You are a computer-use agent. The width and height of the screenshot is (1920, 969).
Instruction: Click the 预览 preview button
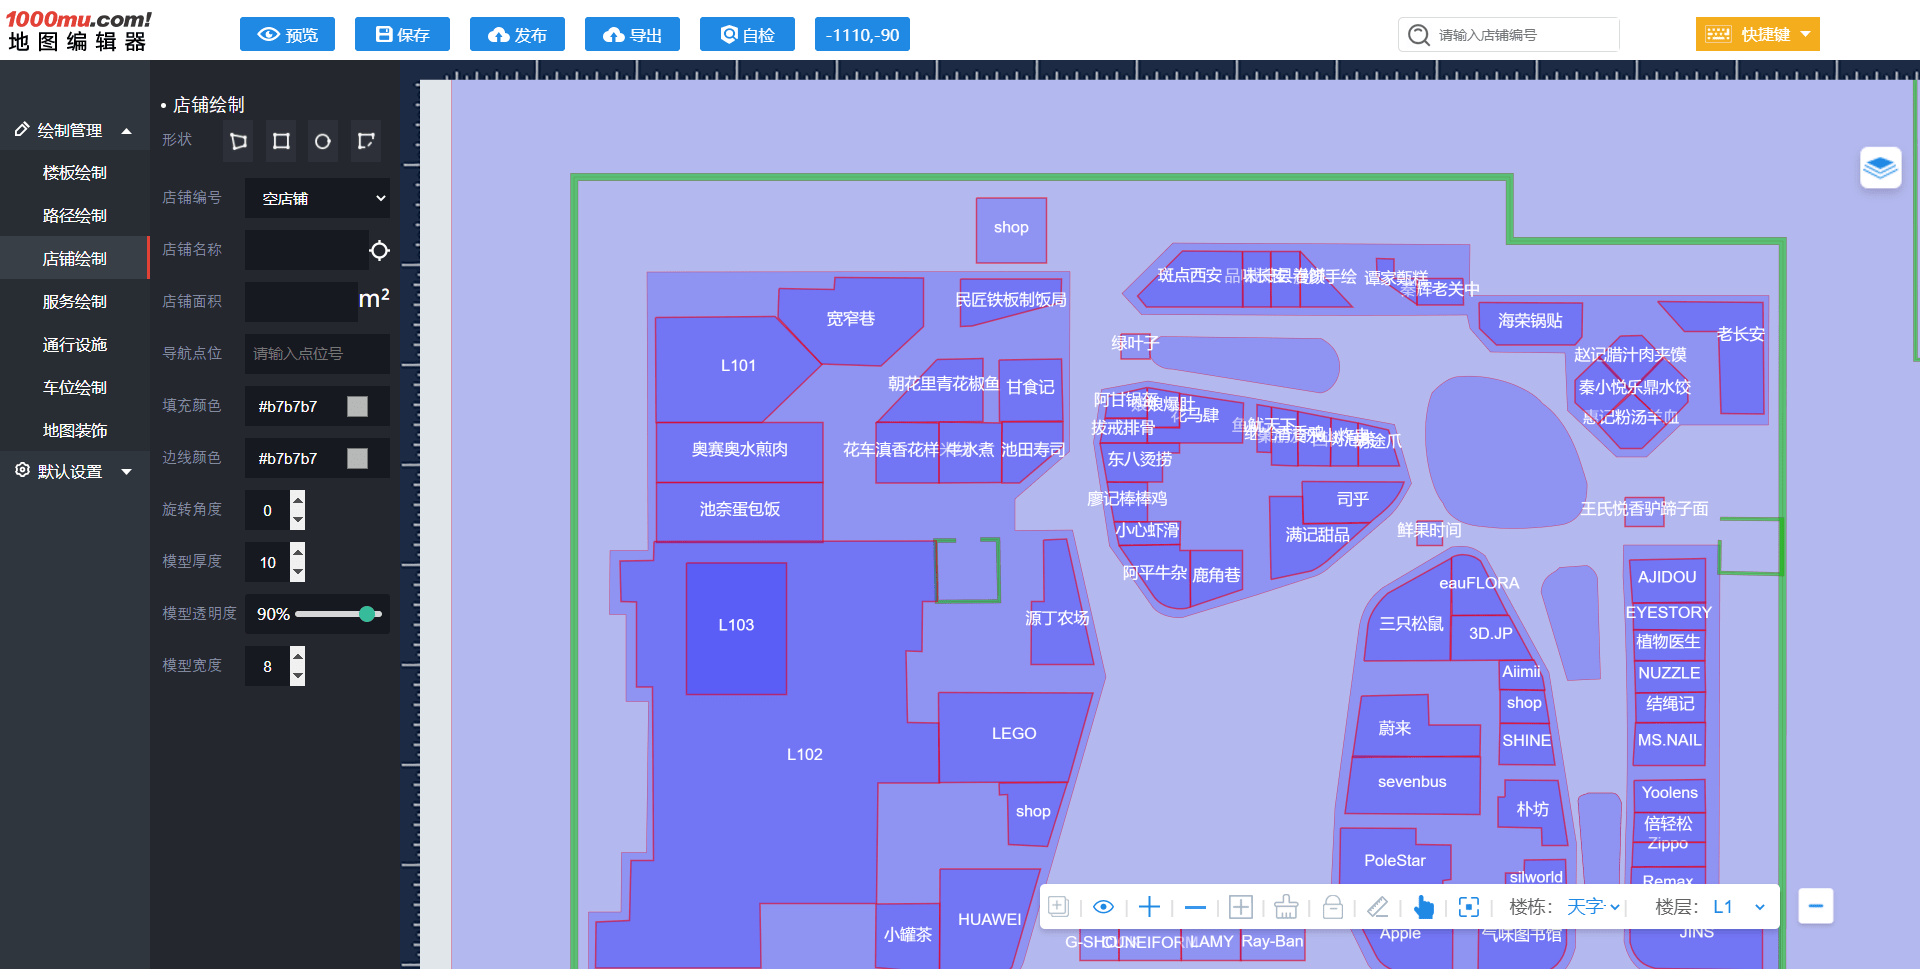pyautogui.click(x=287, y=34)
